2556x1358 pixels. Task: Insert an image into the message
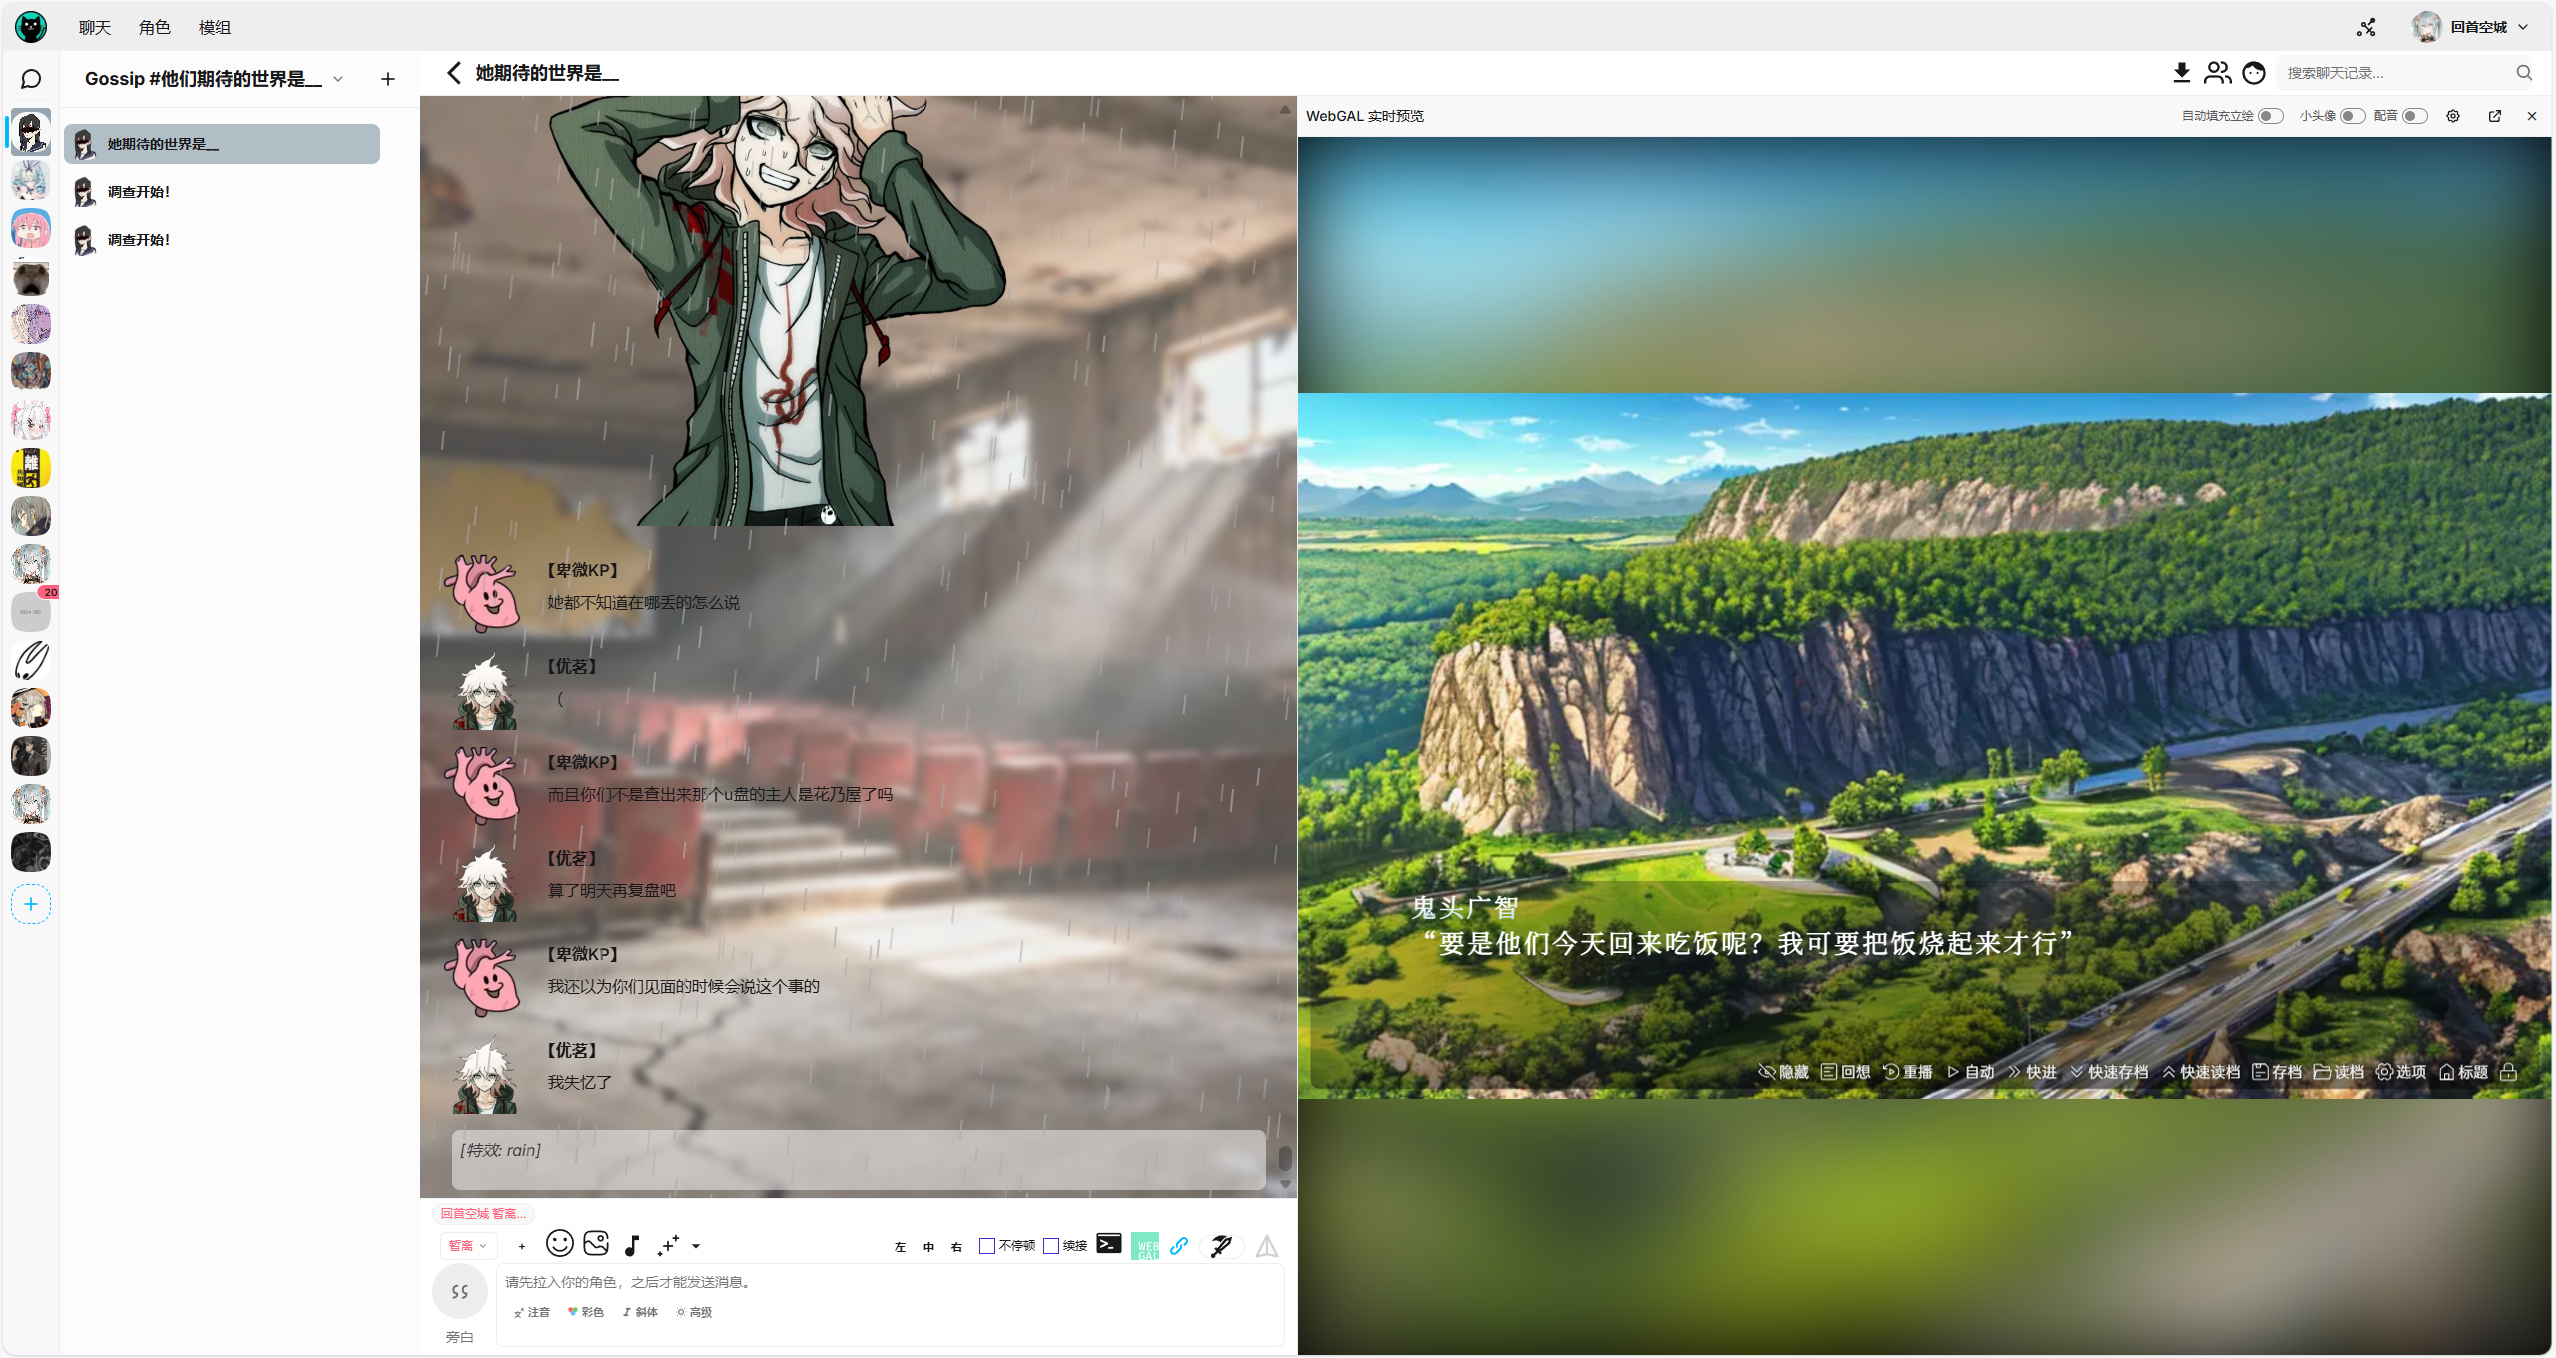click(x=596, y=1244)
